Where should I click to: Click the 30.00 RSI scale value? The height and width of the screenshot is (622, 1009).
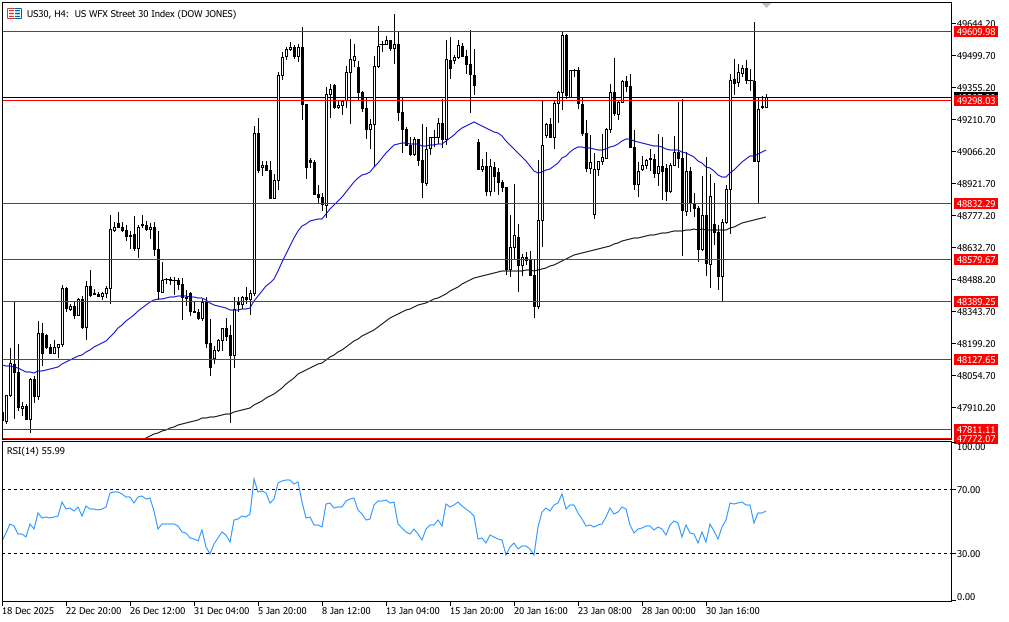(x=968, y=554)
